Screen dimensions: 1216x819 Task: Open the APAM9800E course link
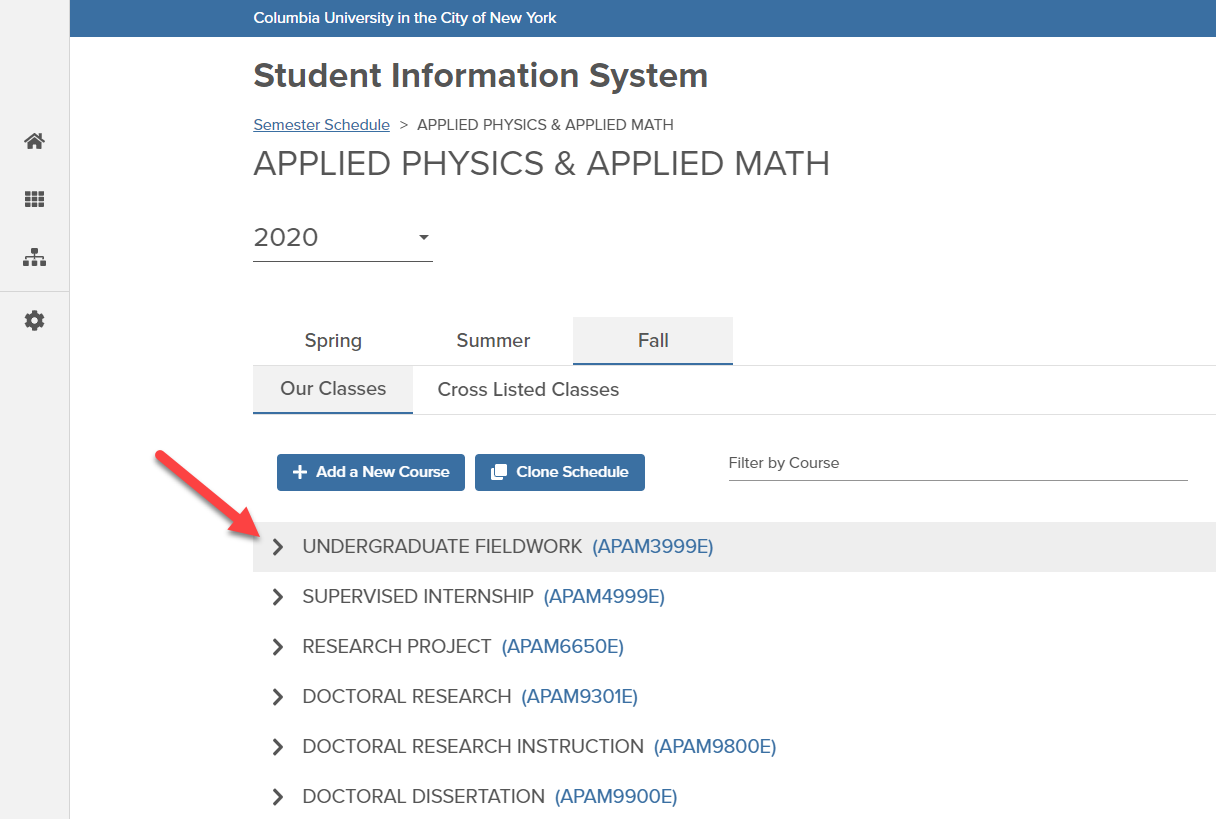point(715,747)
